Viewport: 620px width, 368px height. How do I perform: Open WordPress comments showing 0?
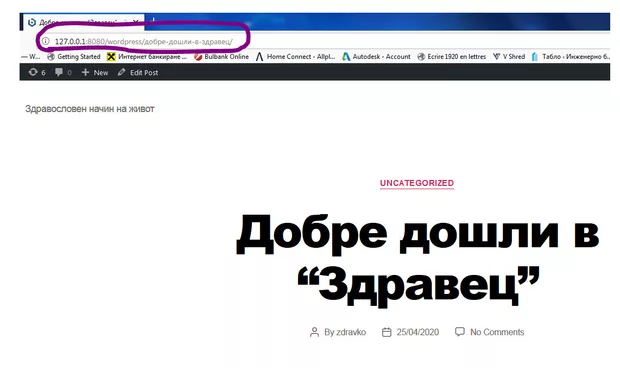click(x=63, y=72)
